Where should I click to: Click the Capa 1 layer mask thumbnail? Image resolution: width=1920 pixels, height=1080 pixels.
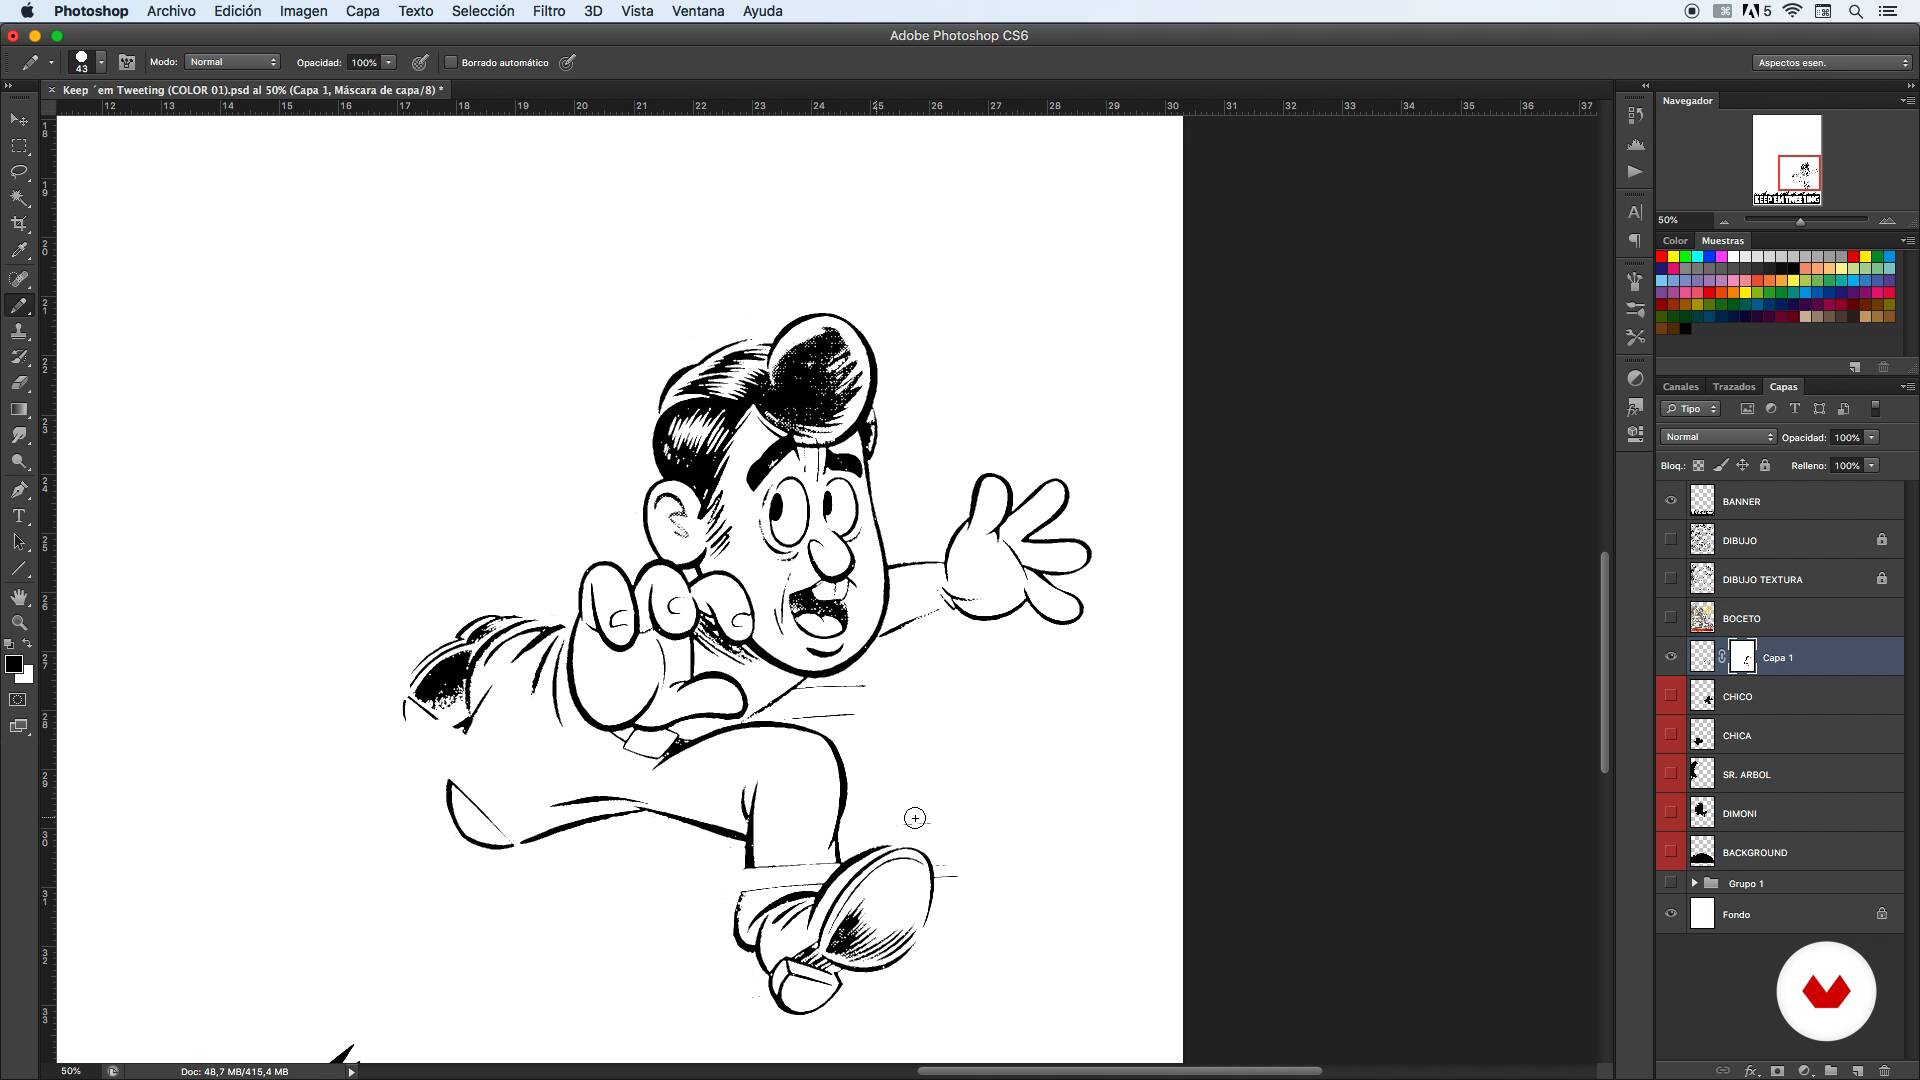click(1742, 657)
